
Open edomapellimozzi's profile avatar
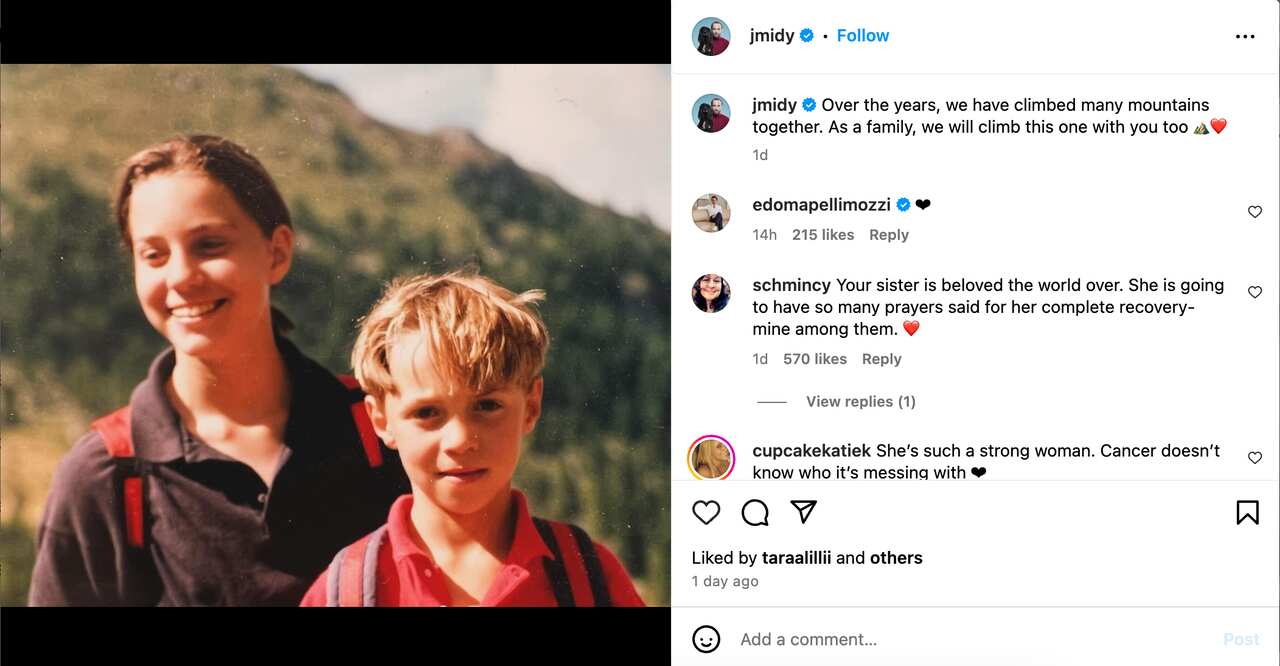tap(711, 213)
